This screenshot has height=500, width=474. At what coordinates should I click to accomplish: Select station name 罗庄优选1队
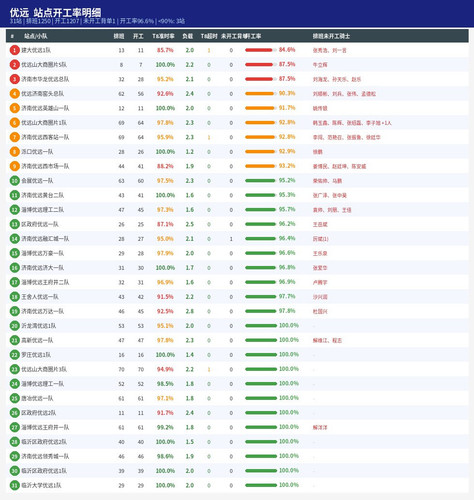pos(36,355)
